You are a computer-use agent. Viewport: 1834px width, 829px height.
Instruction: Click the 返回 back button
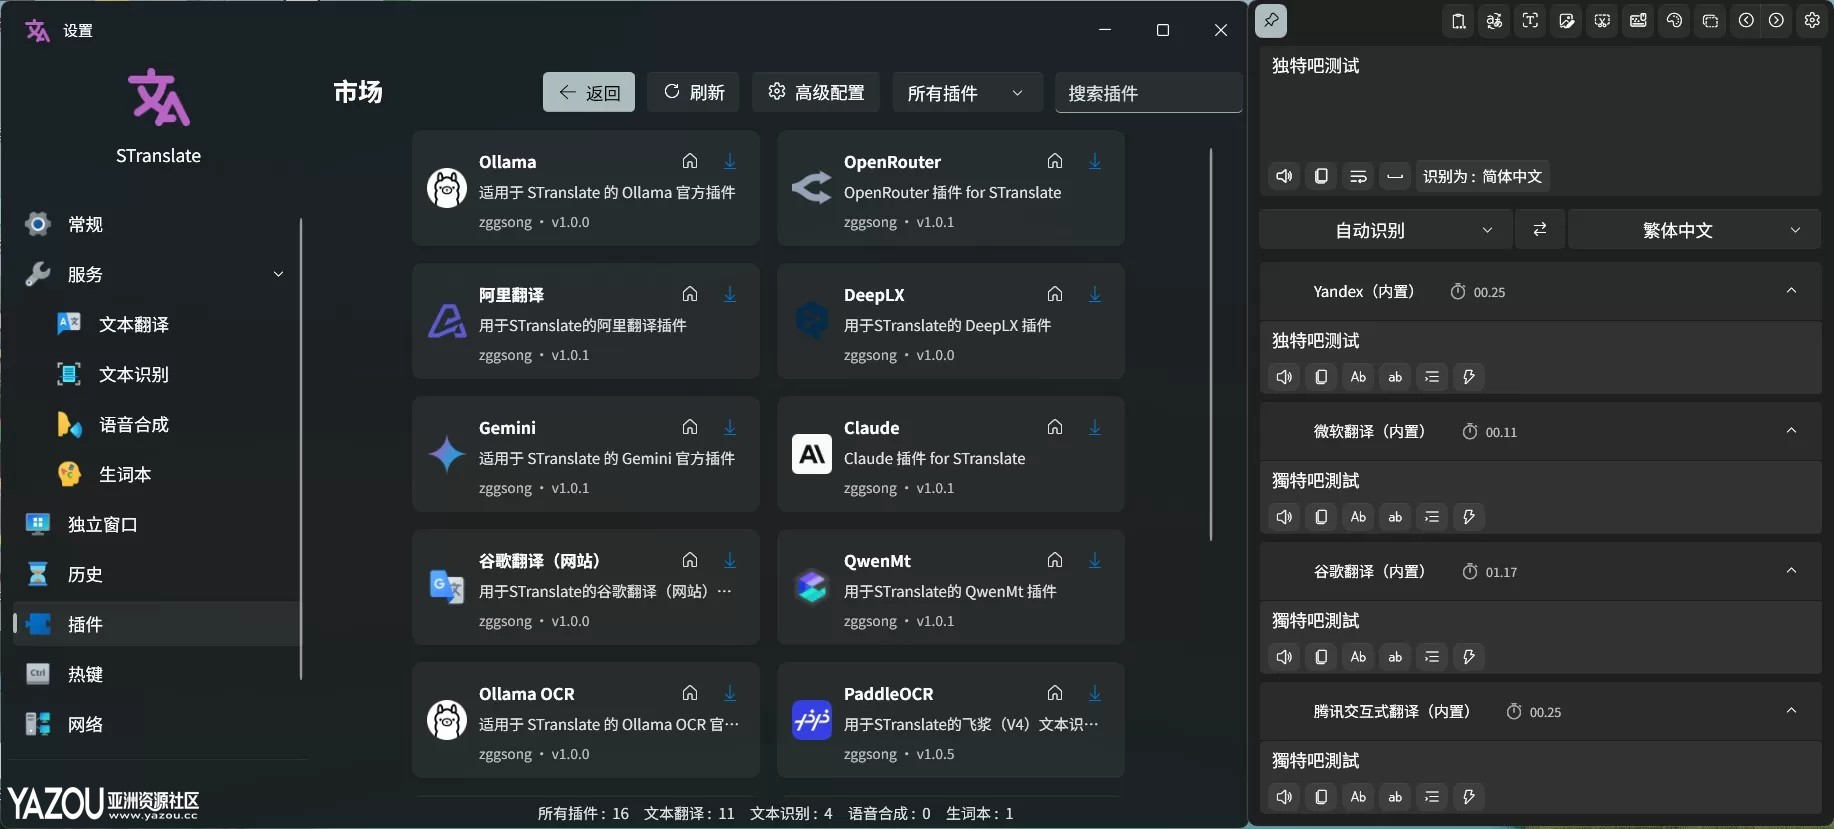(x=588, y=93)
